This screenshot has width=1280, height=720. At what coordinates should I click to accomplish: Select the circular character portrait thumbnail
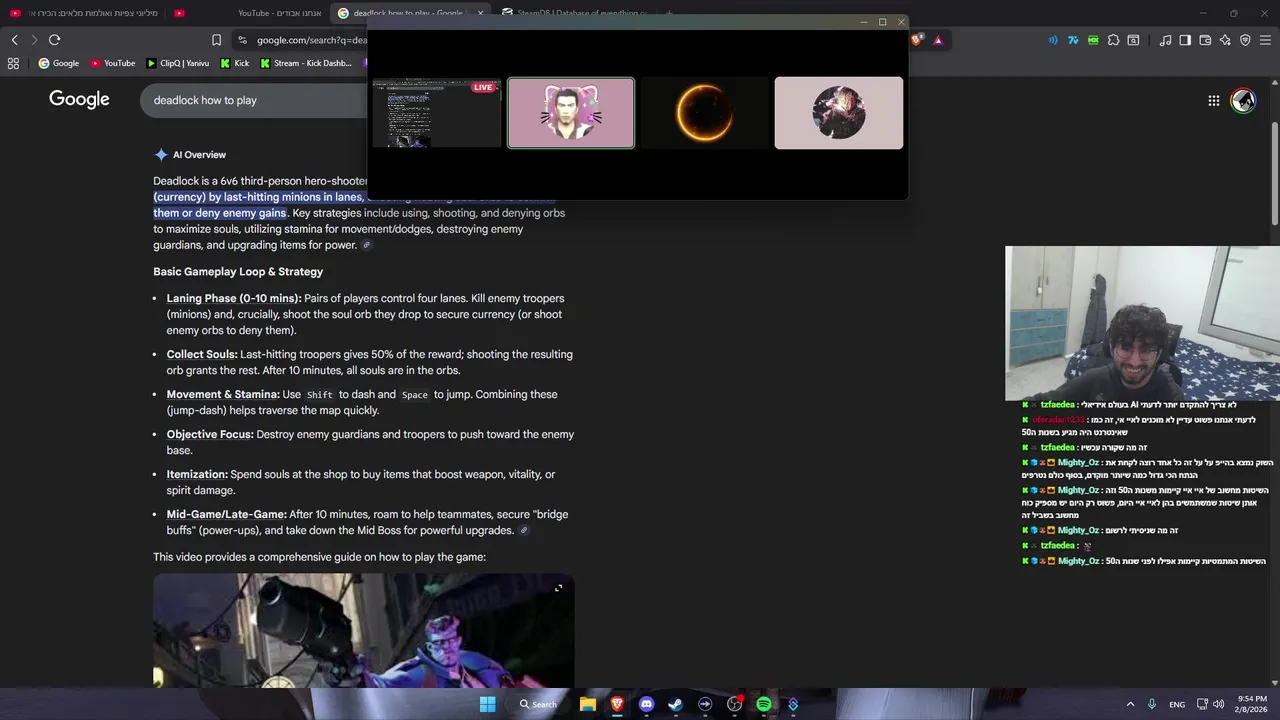click(839, 113)
